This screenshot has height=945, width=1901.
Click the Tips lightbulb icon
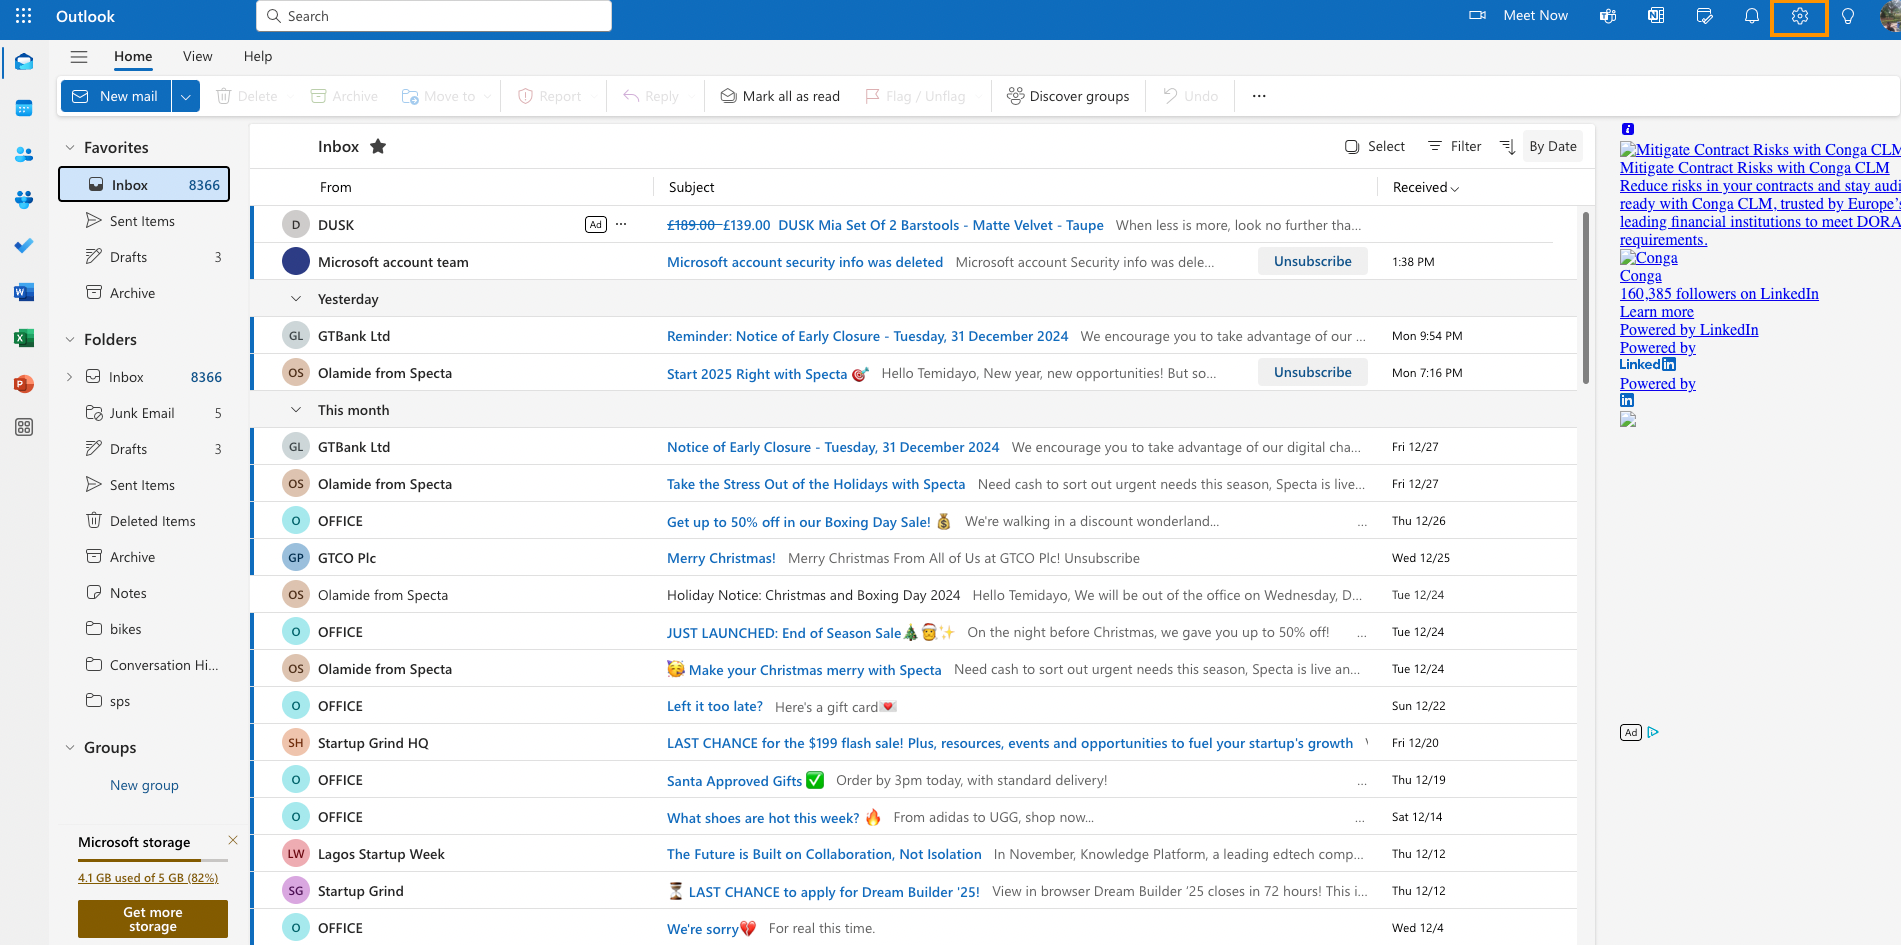pyautogui.click(x=1848, y=16)
